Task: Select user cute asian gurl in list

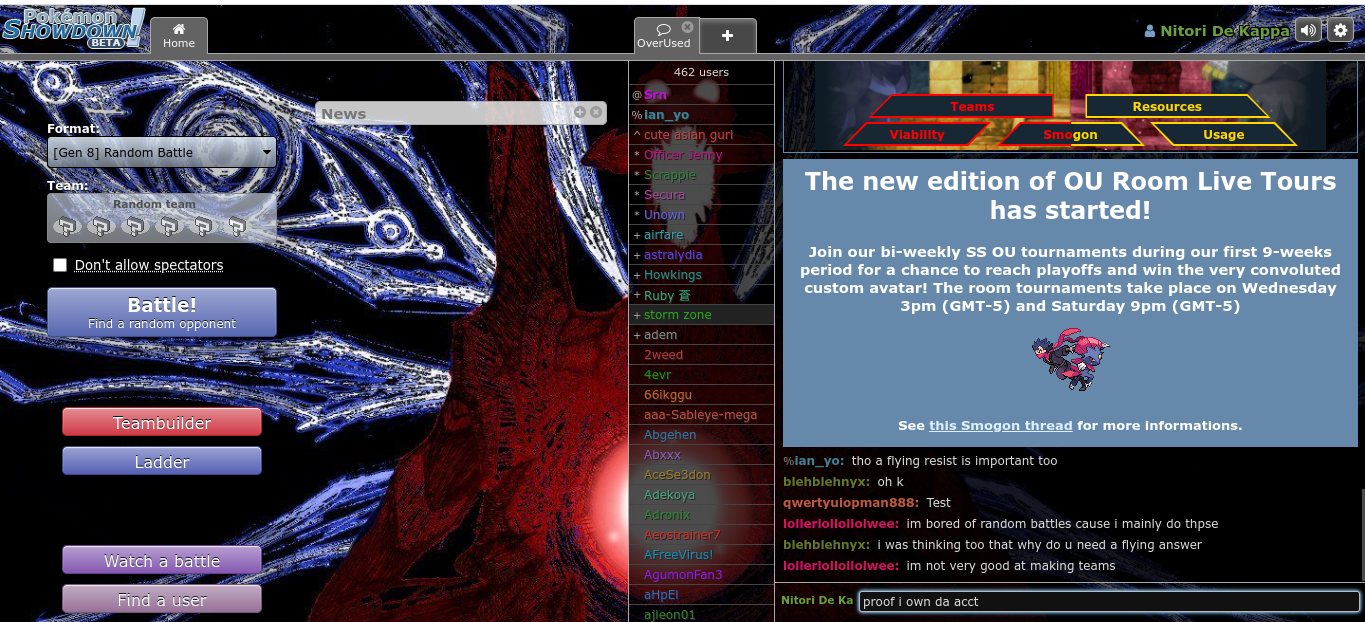Action: (x=701, y=134)
